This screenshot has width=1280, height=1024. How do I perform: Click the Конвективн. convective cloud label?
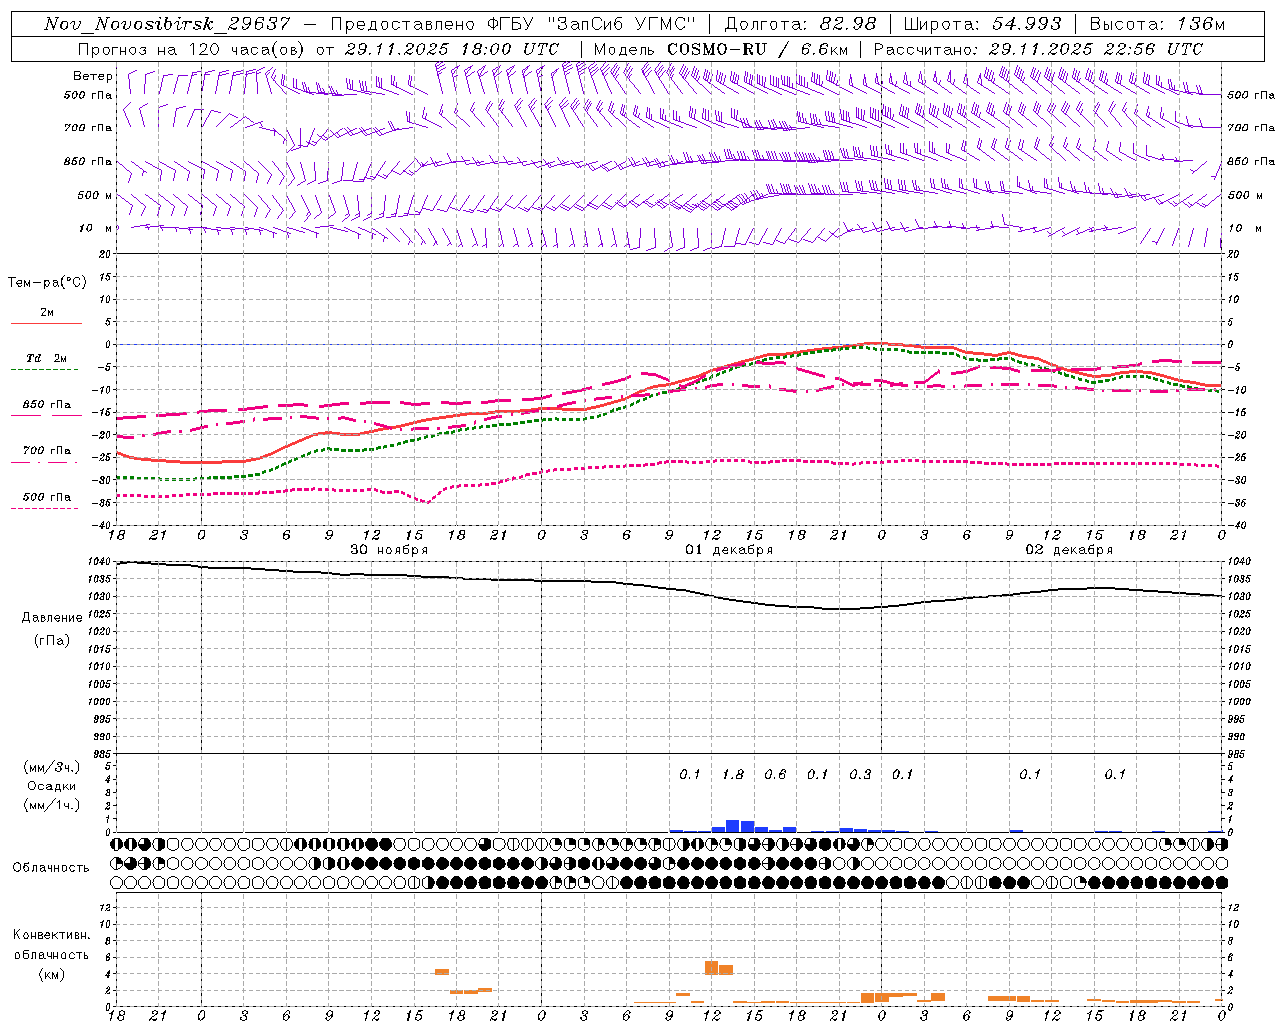coord(52,935)
